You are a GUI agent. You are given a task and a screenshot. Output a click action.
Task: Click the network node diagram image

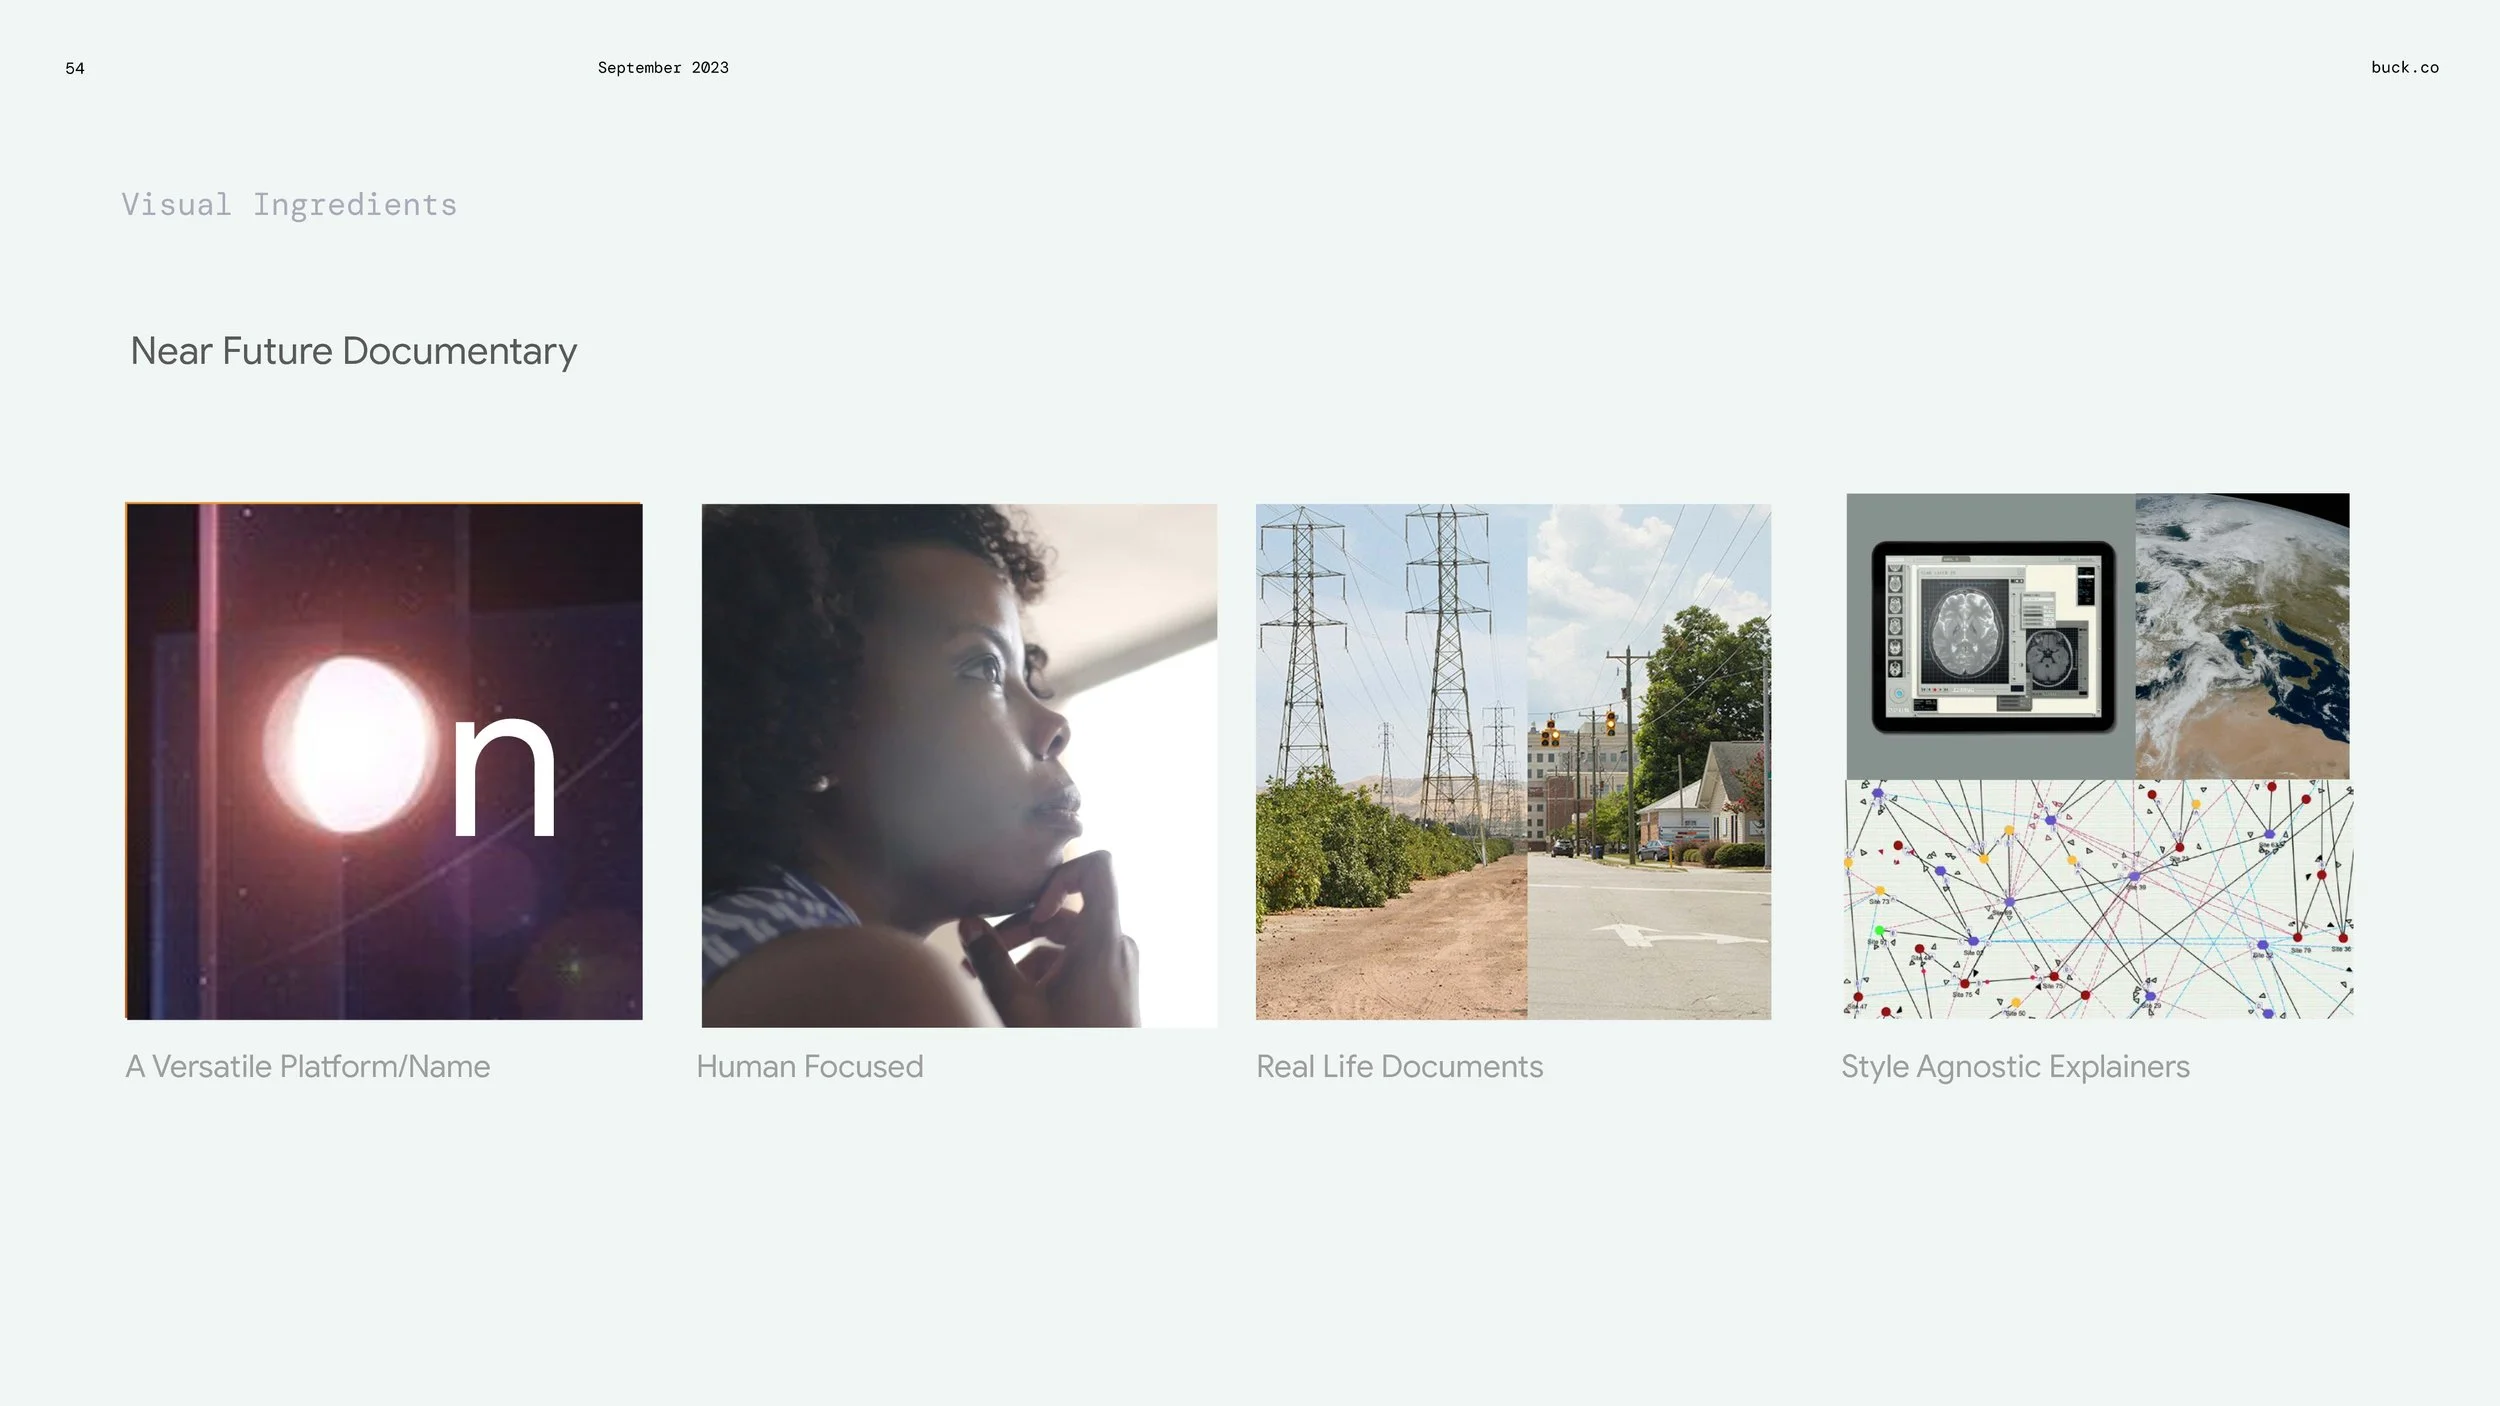(2099, 899)
